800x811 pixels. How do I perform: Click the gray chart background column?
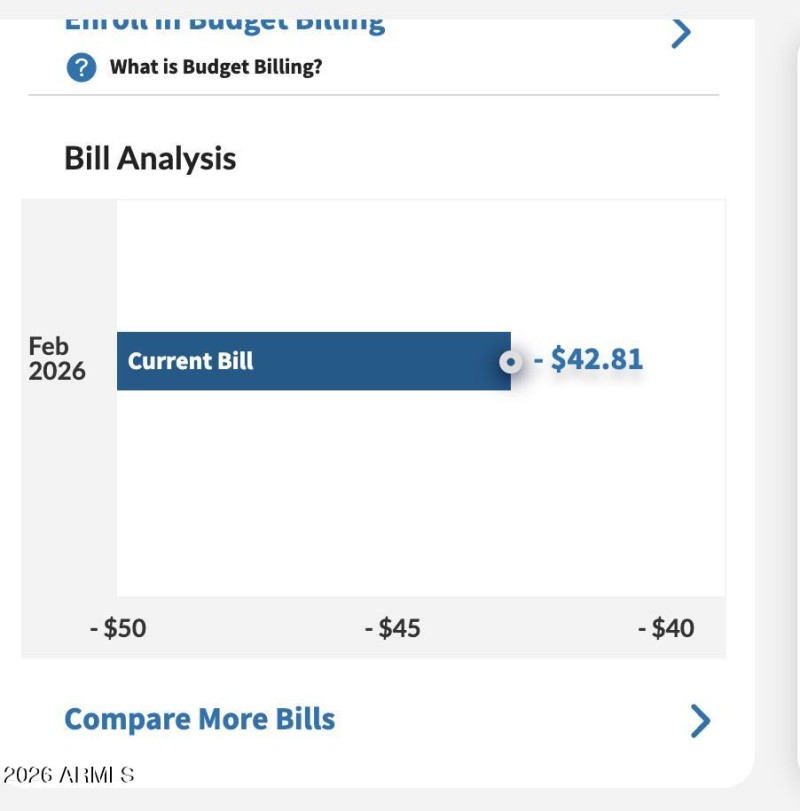pos(65,500)
